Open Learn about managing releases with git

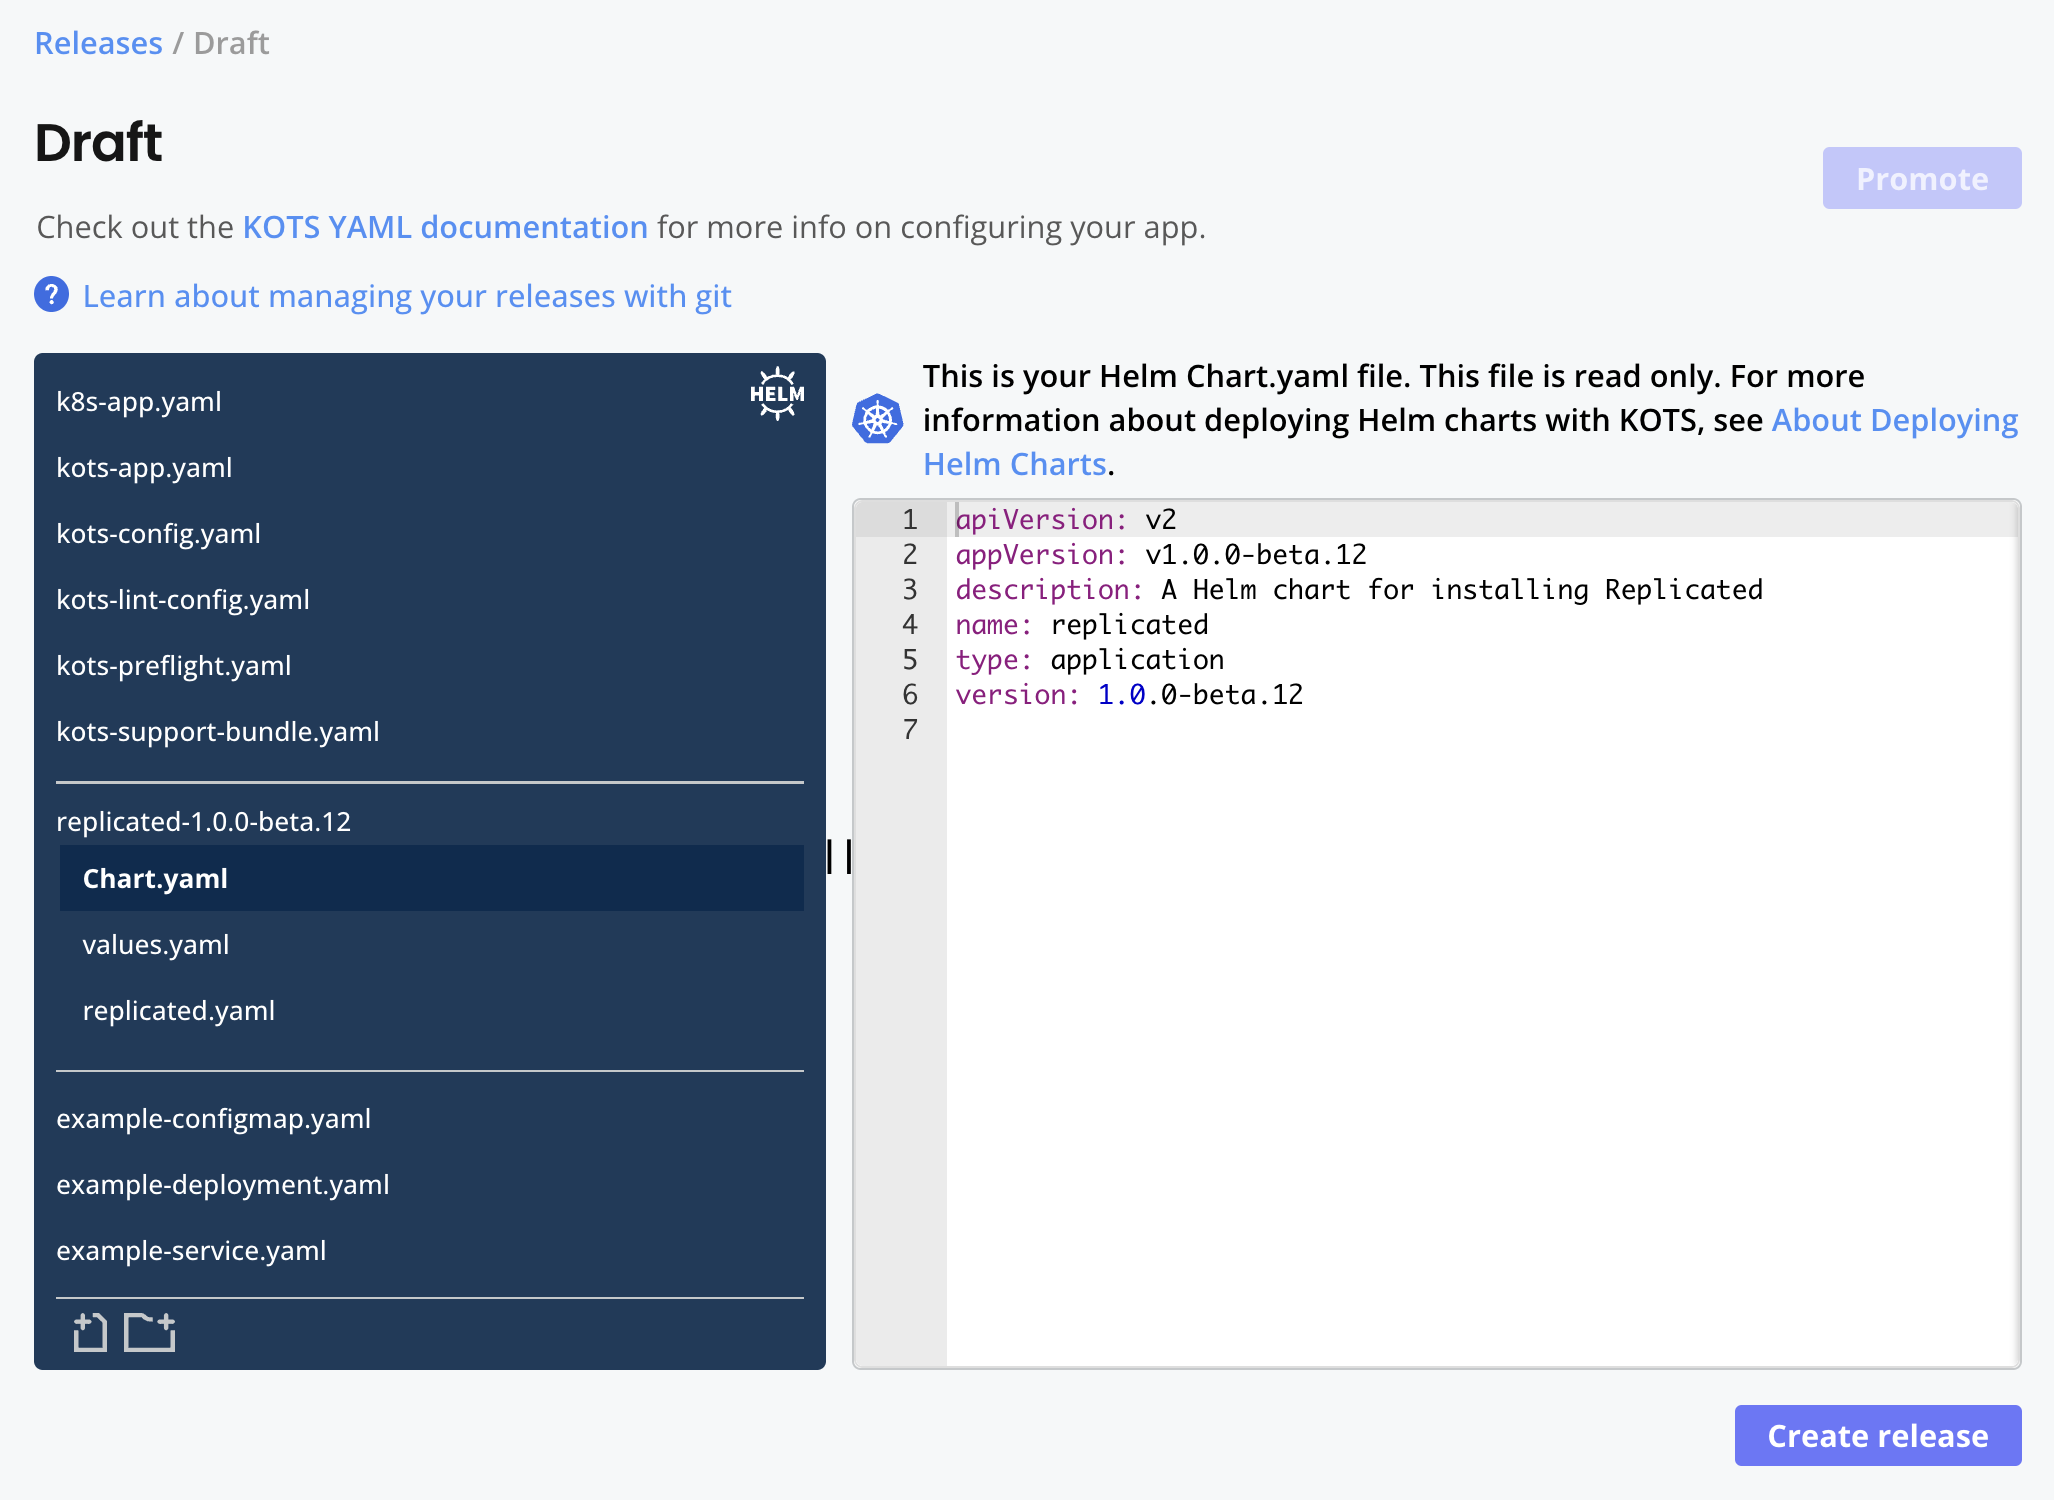[407, 296]
